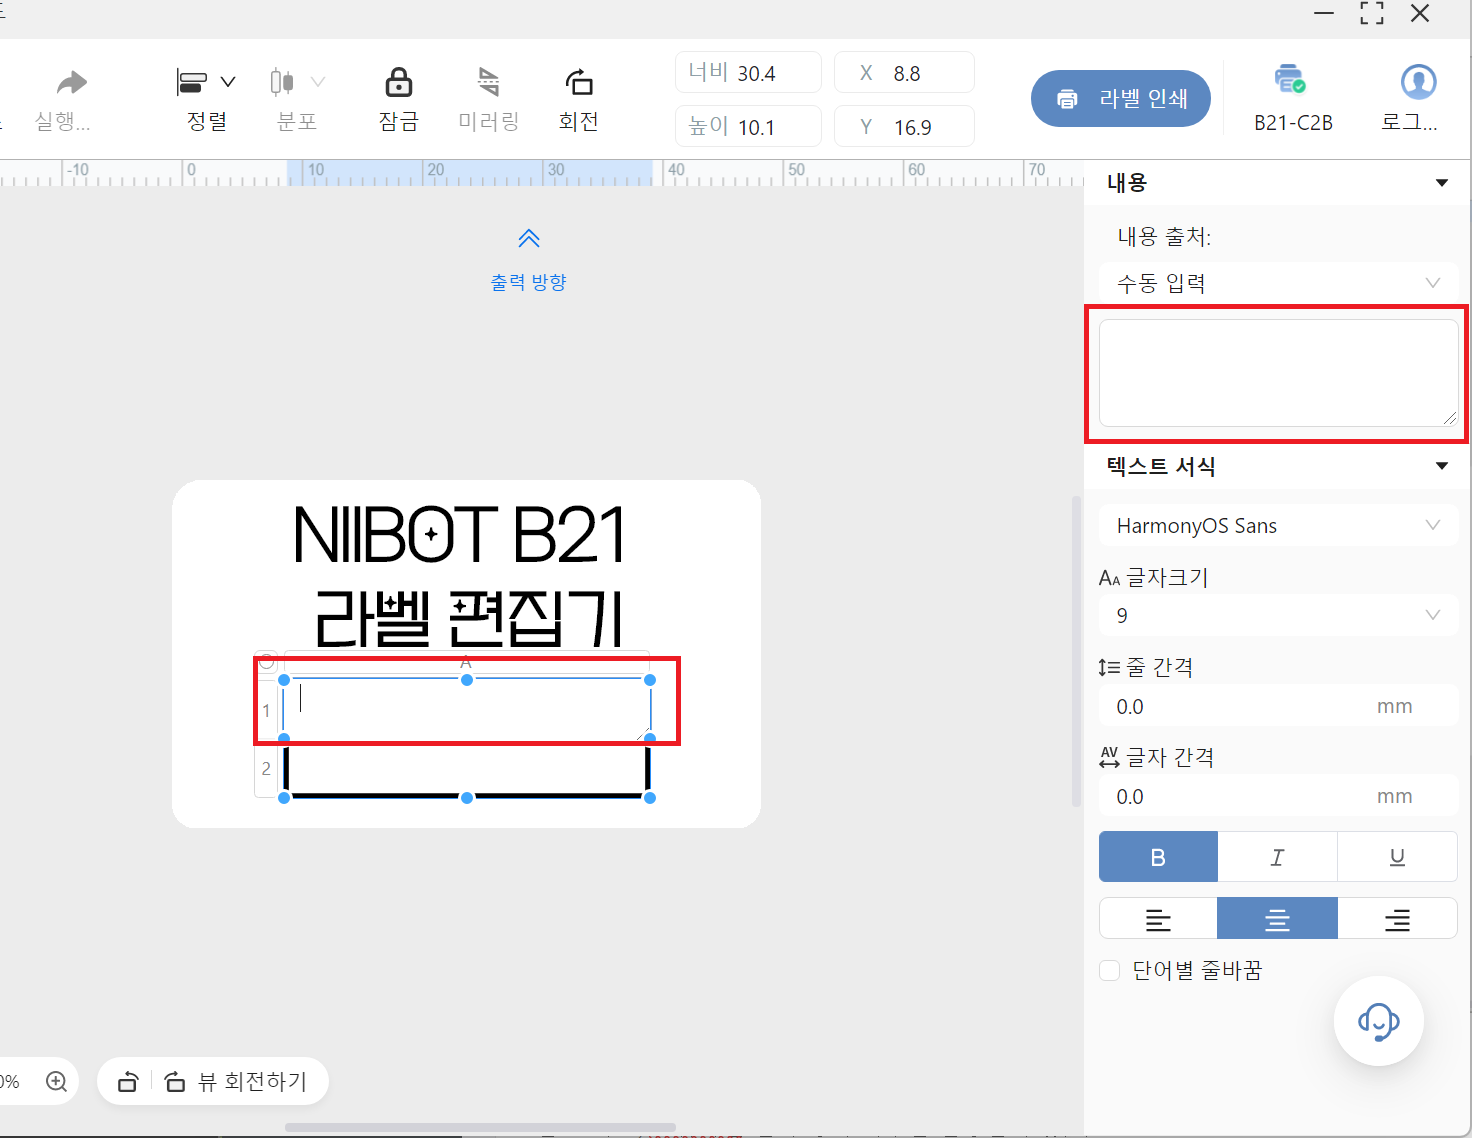Align text left
Screen dimensions: 1472x1138
click(1158, 919)
